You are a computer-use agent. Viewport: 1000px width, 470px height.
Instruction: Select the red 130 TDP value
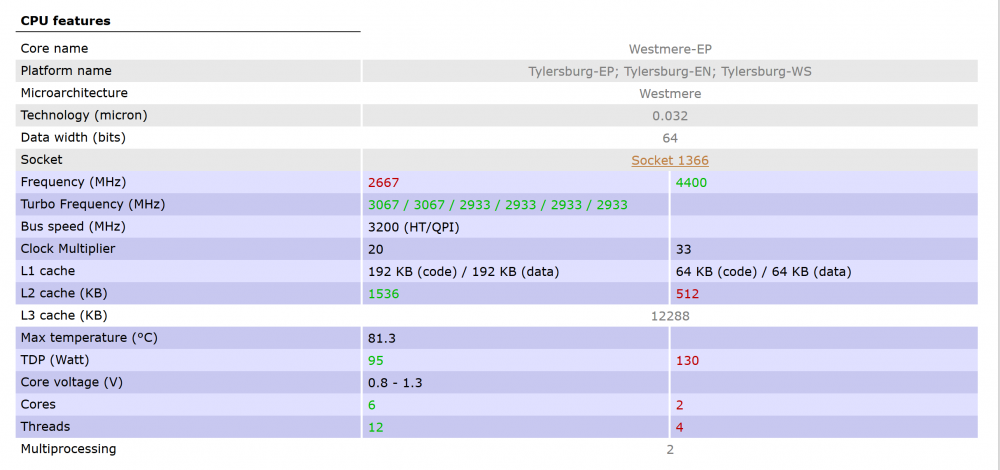(x=687, y=360)
